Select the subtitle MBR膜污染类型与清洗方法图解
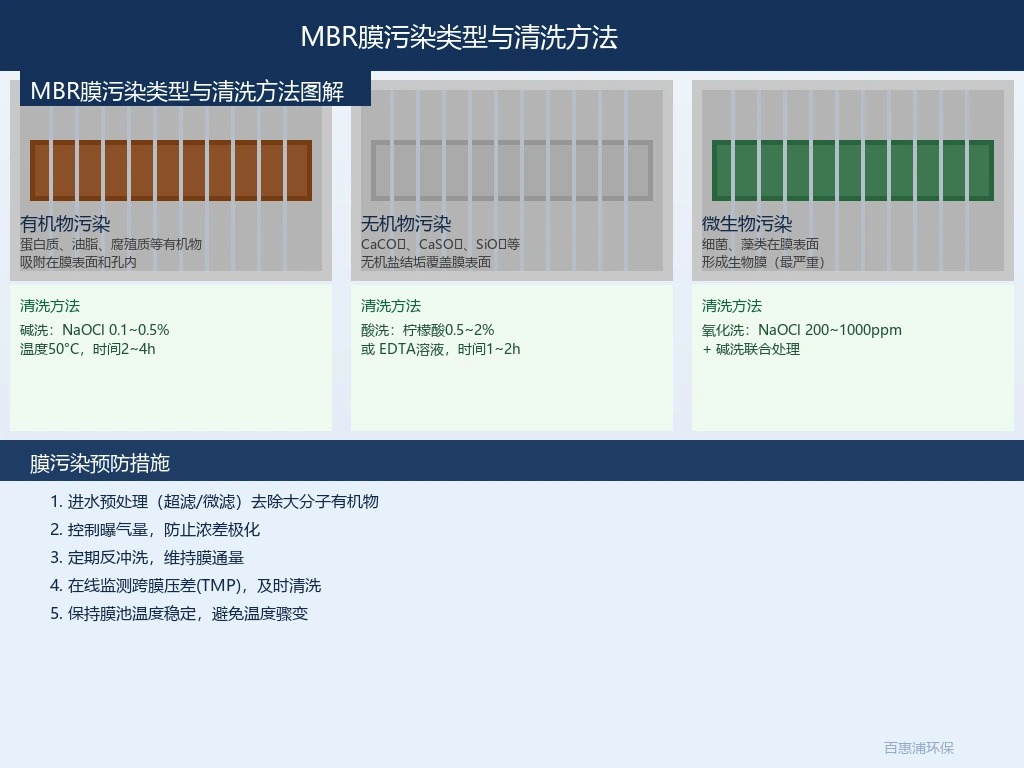Image resolution: width=1024 pixels, height=768 pixels. tap(187, 91)
